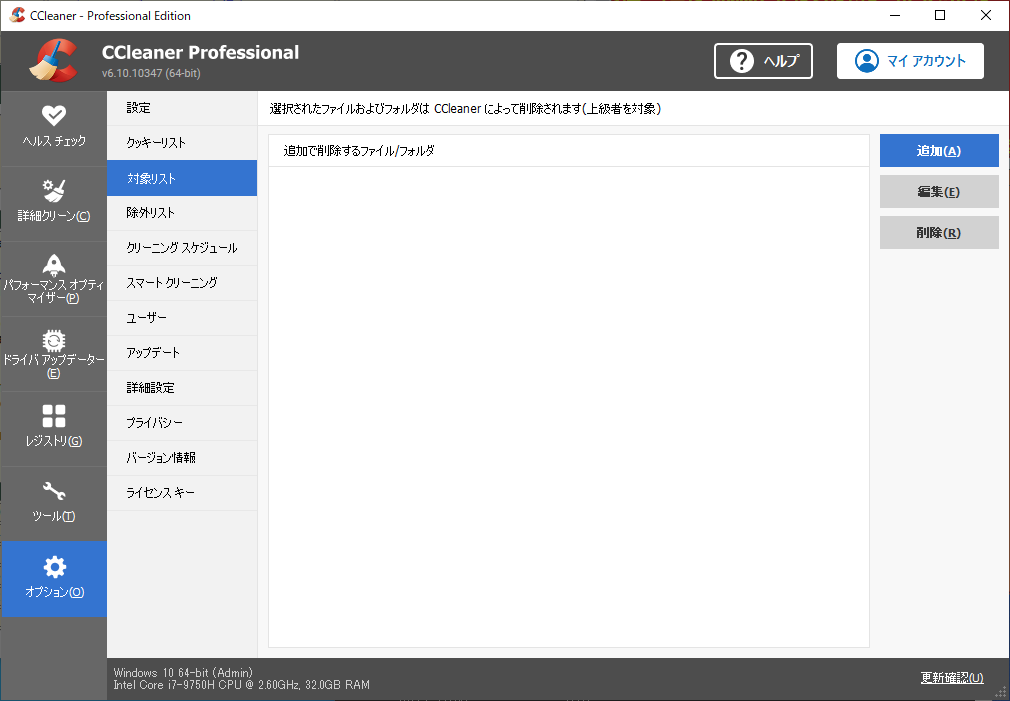Open the ユーザー settings page

[x=182, y=318]
